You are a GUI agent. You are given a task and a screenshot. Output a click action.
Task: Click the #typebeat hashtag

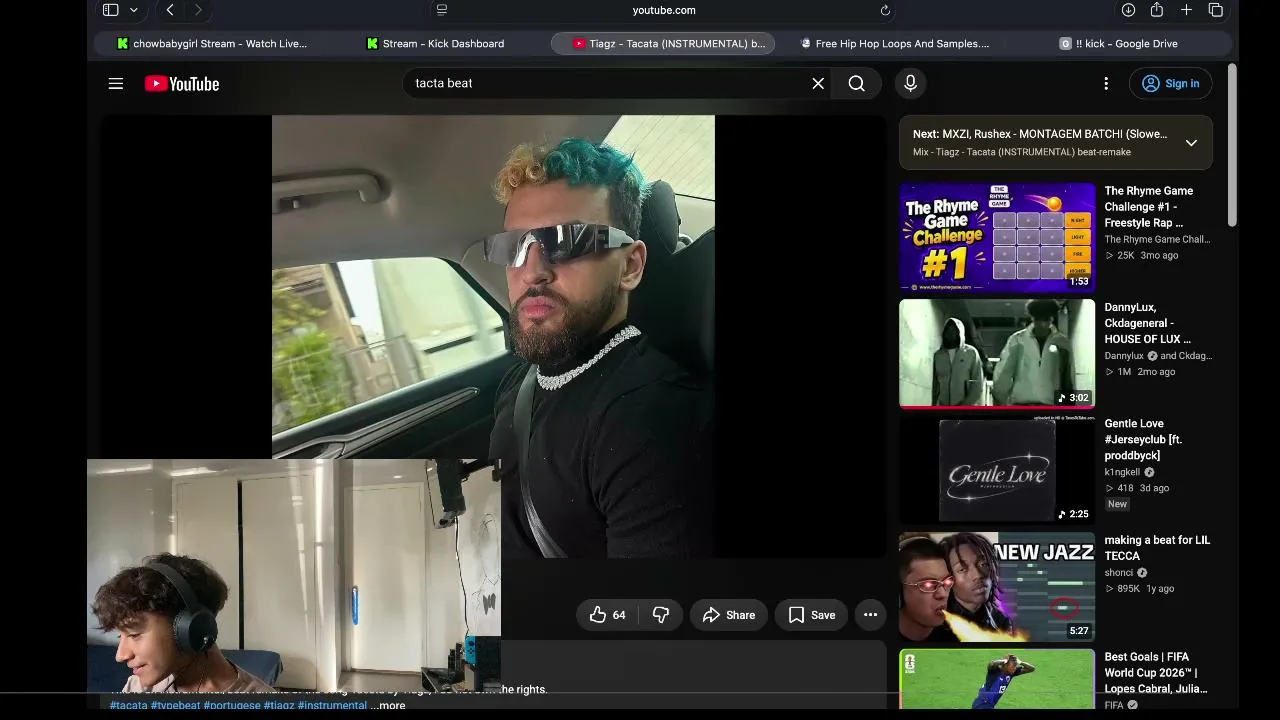point(176,706)
